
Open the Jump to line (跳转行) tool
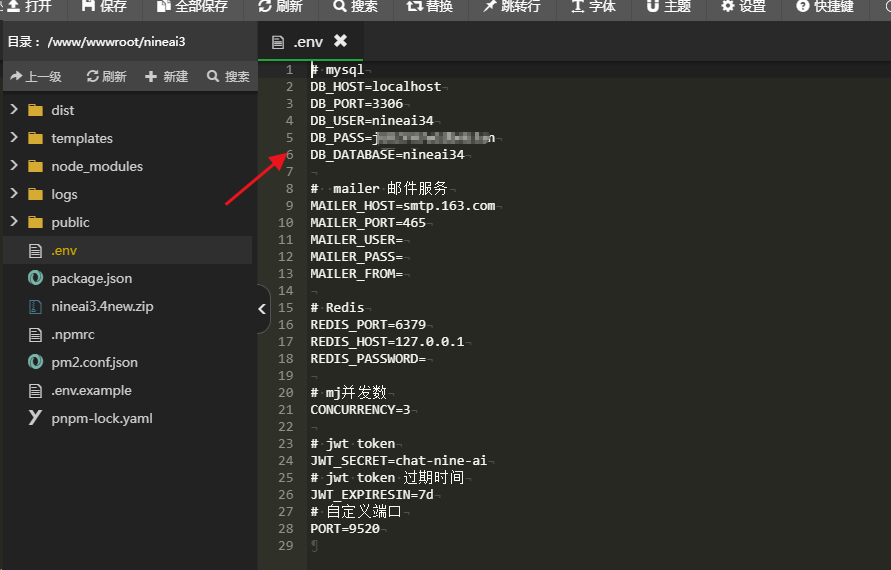point(511,6)
